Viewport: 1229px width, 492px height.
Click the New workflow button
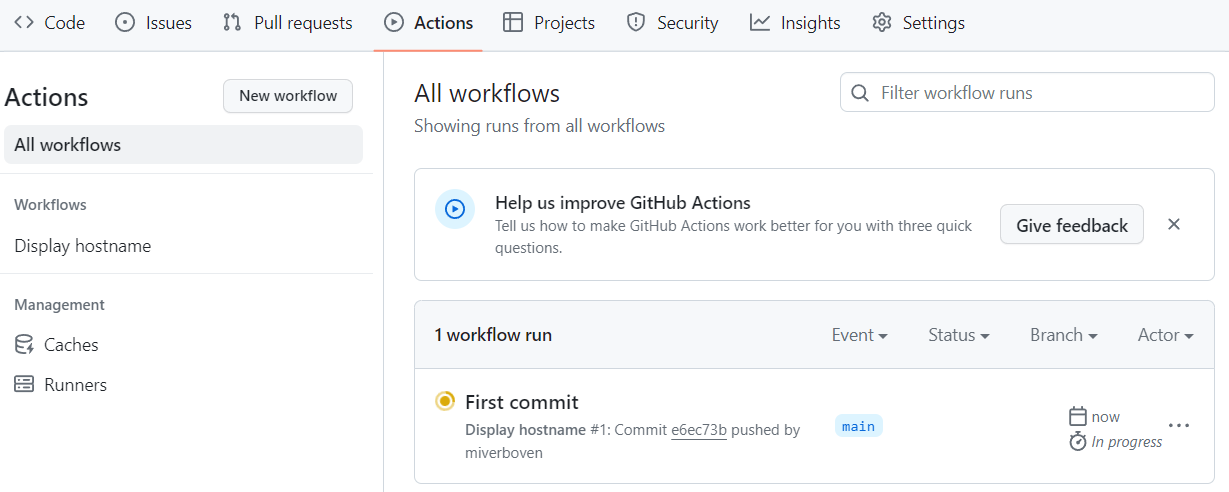(x=288, y=96)
